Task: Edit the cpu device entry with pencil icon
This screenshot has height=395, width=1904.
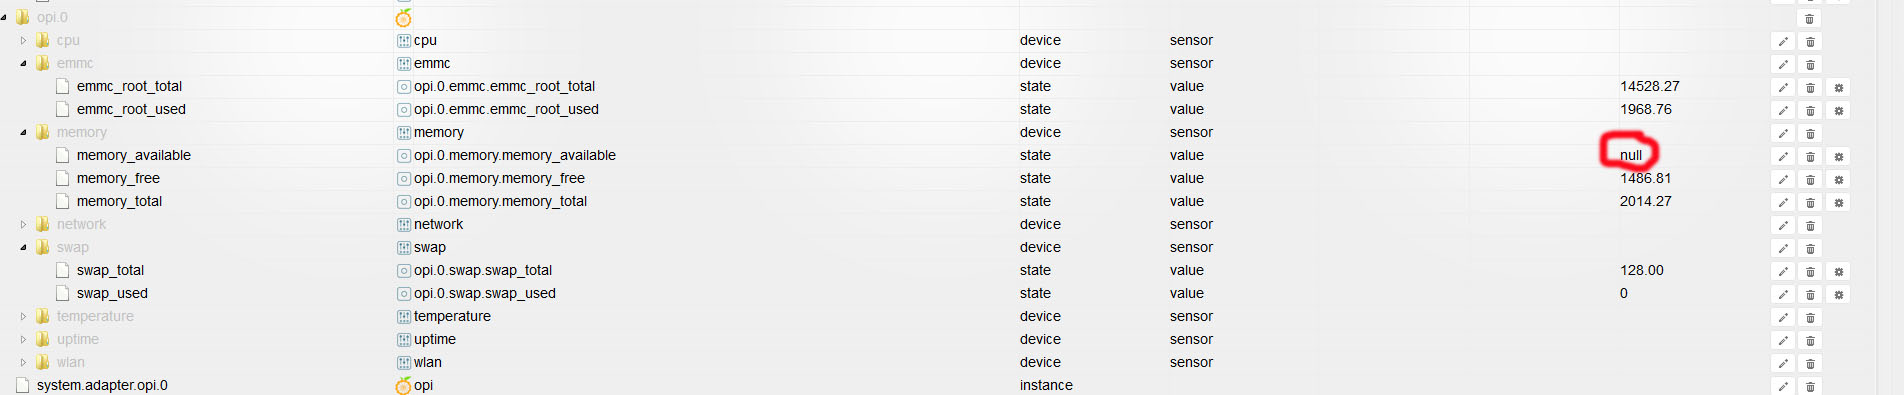Action: pyautogui.click(x=1783, y=41)
